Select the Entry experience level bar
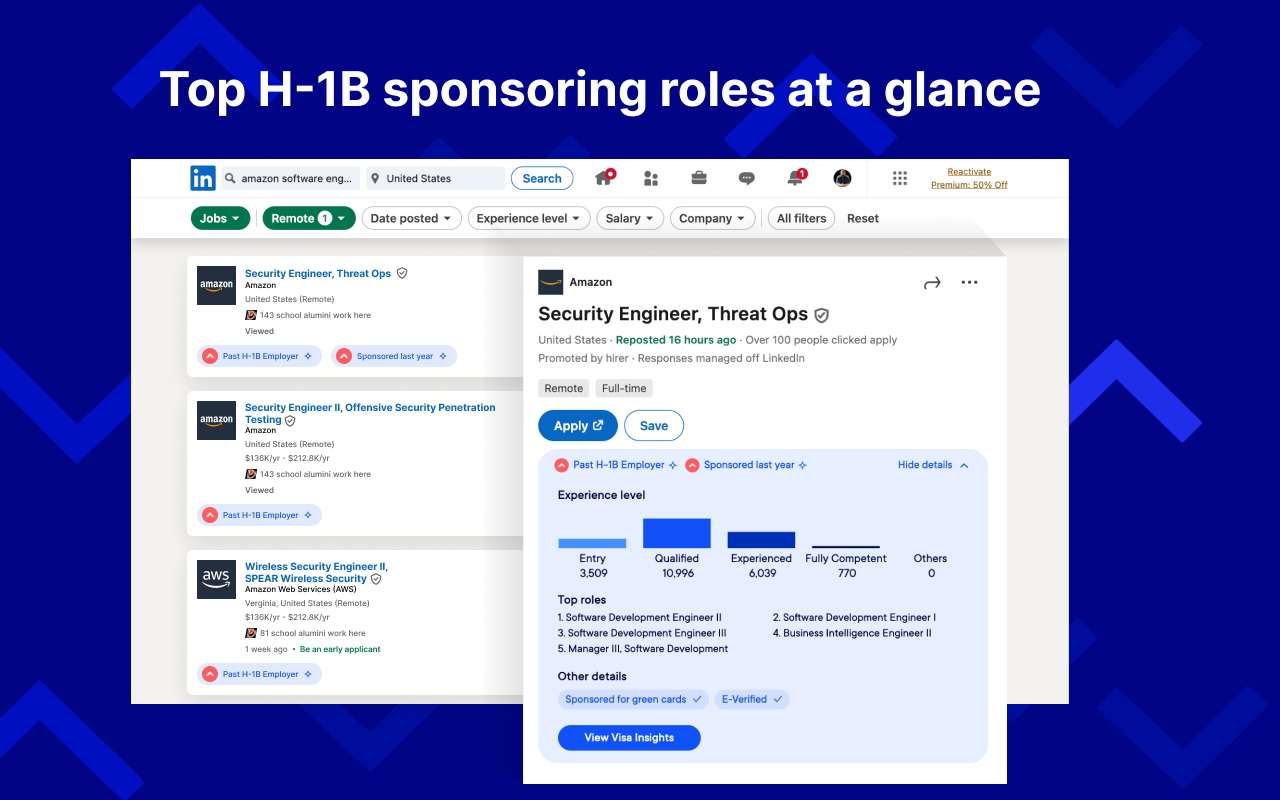The width and height of the screenshot is (1280, 800). tap(592, 543)
